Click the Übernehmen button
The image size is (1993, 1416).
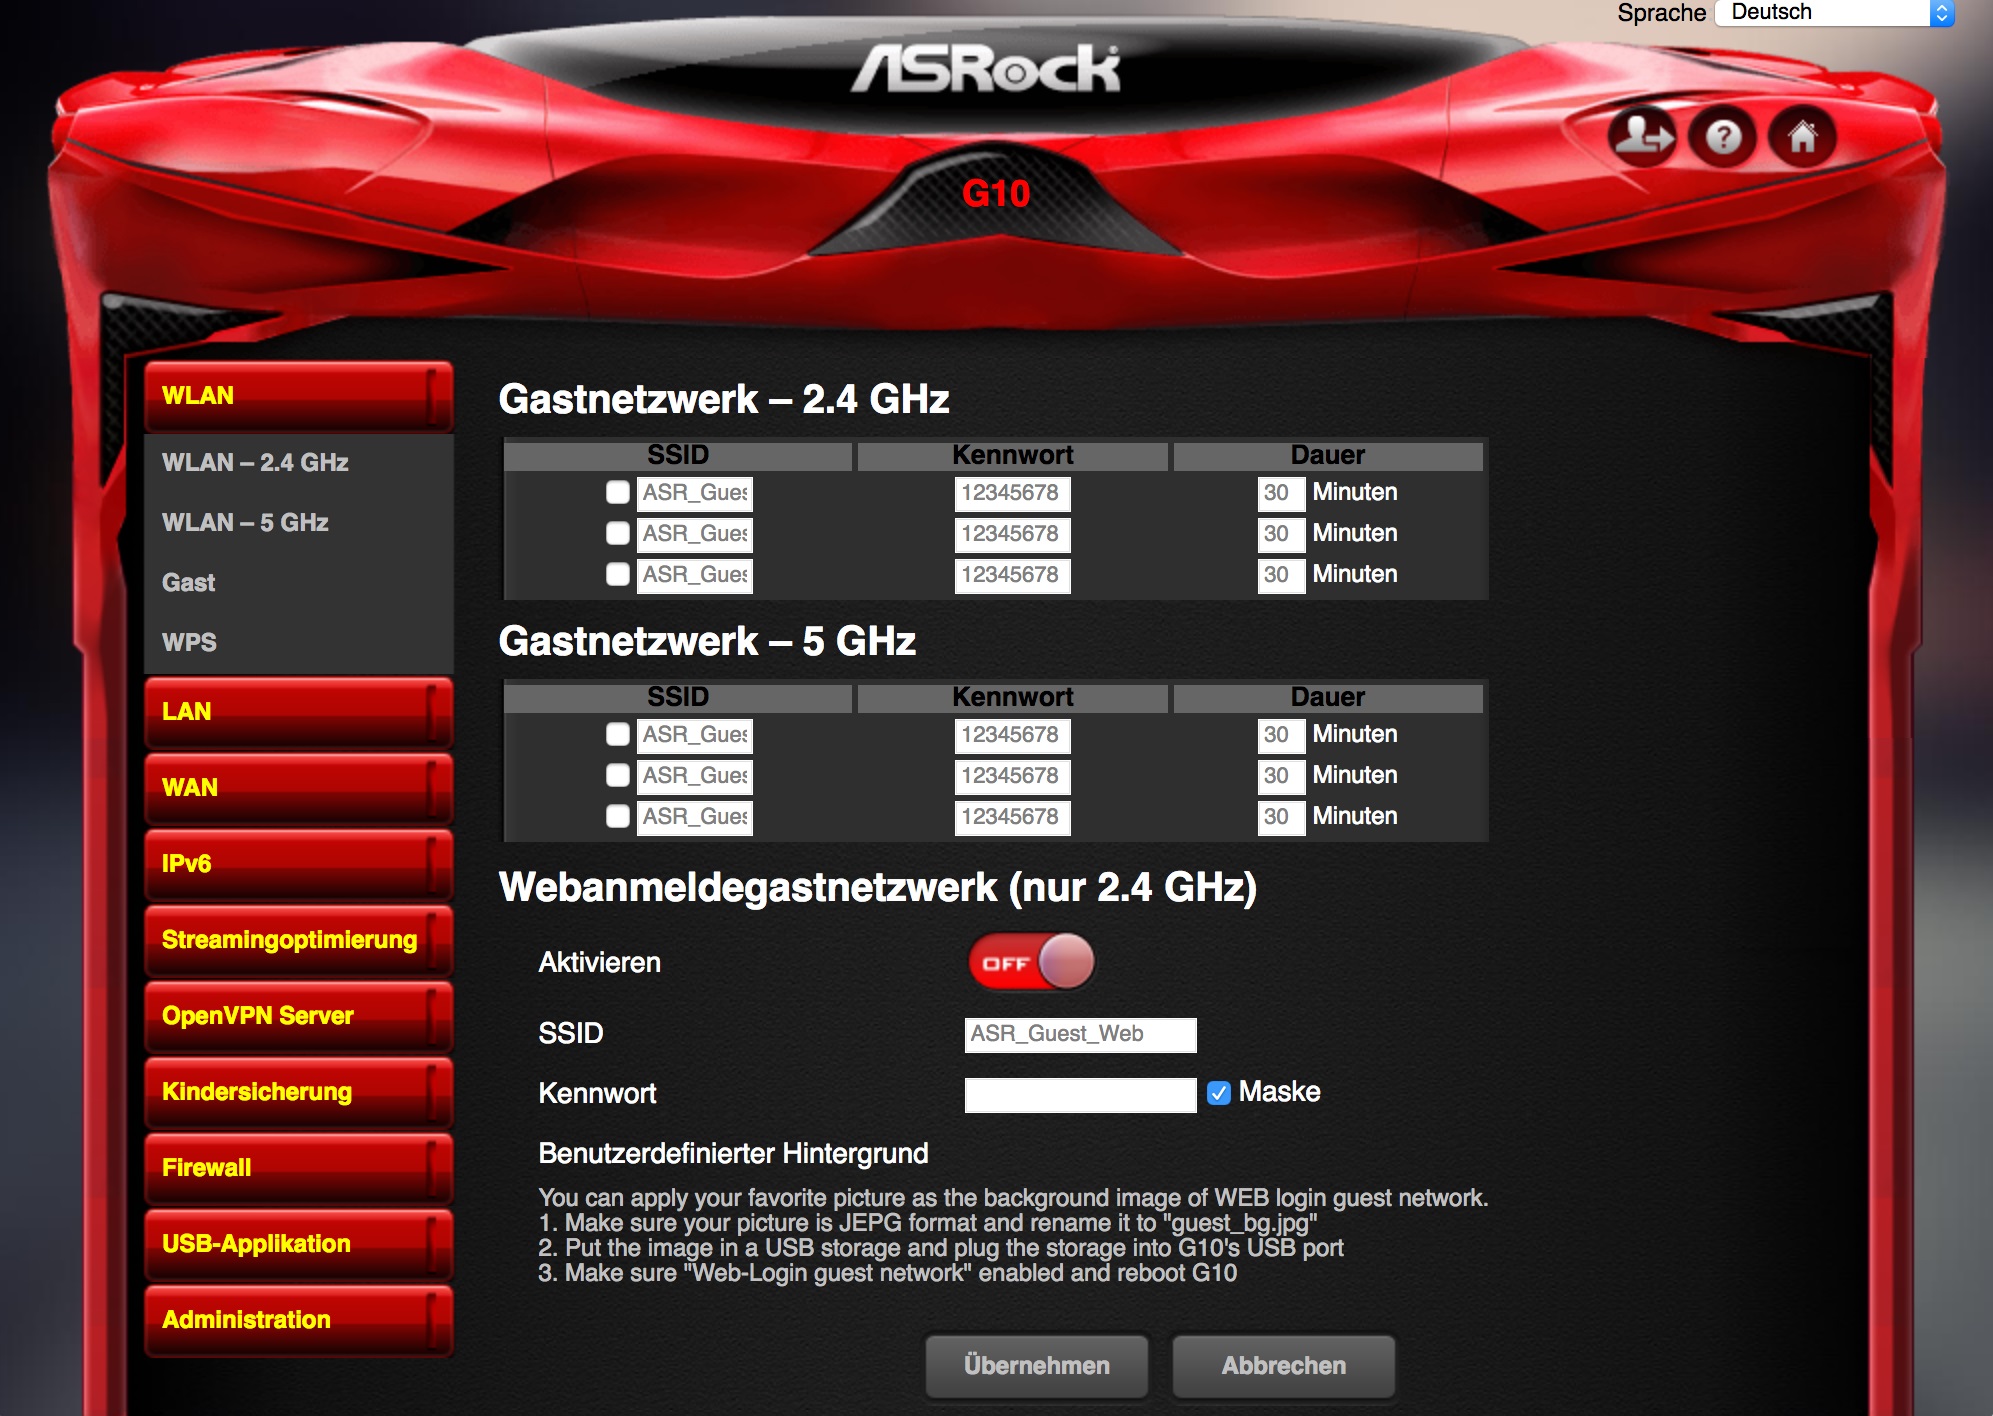coord(1037,1366)
